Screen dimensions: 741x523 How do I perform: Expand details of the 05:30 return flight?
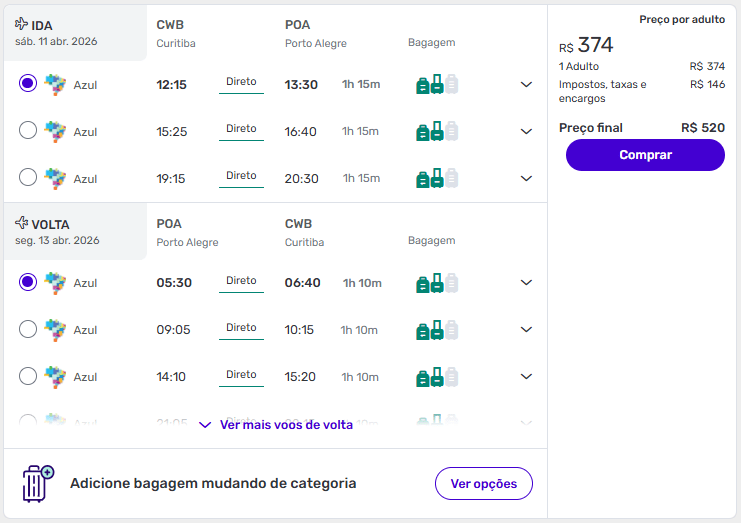coord(527,283)
